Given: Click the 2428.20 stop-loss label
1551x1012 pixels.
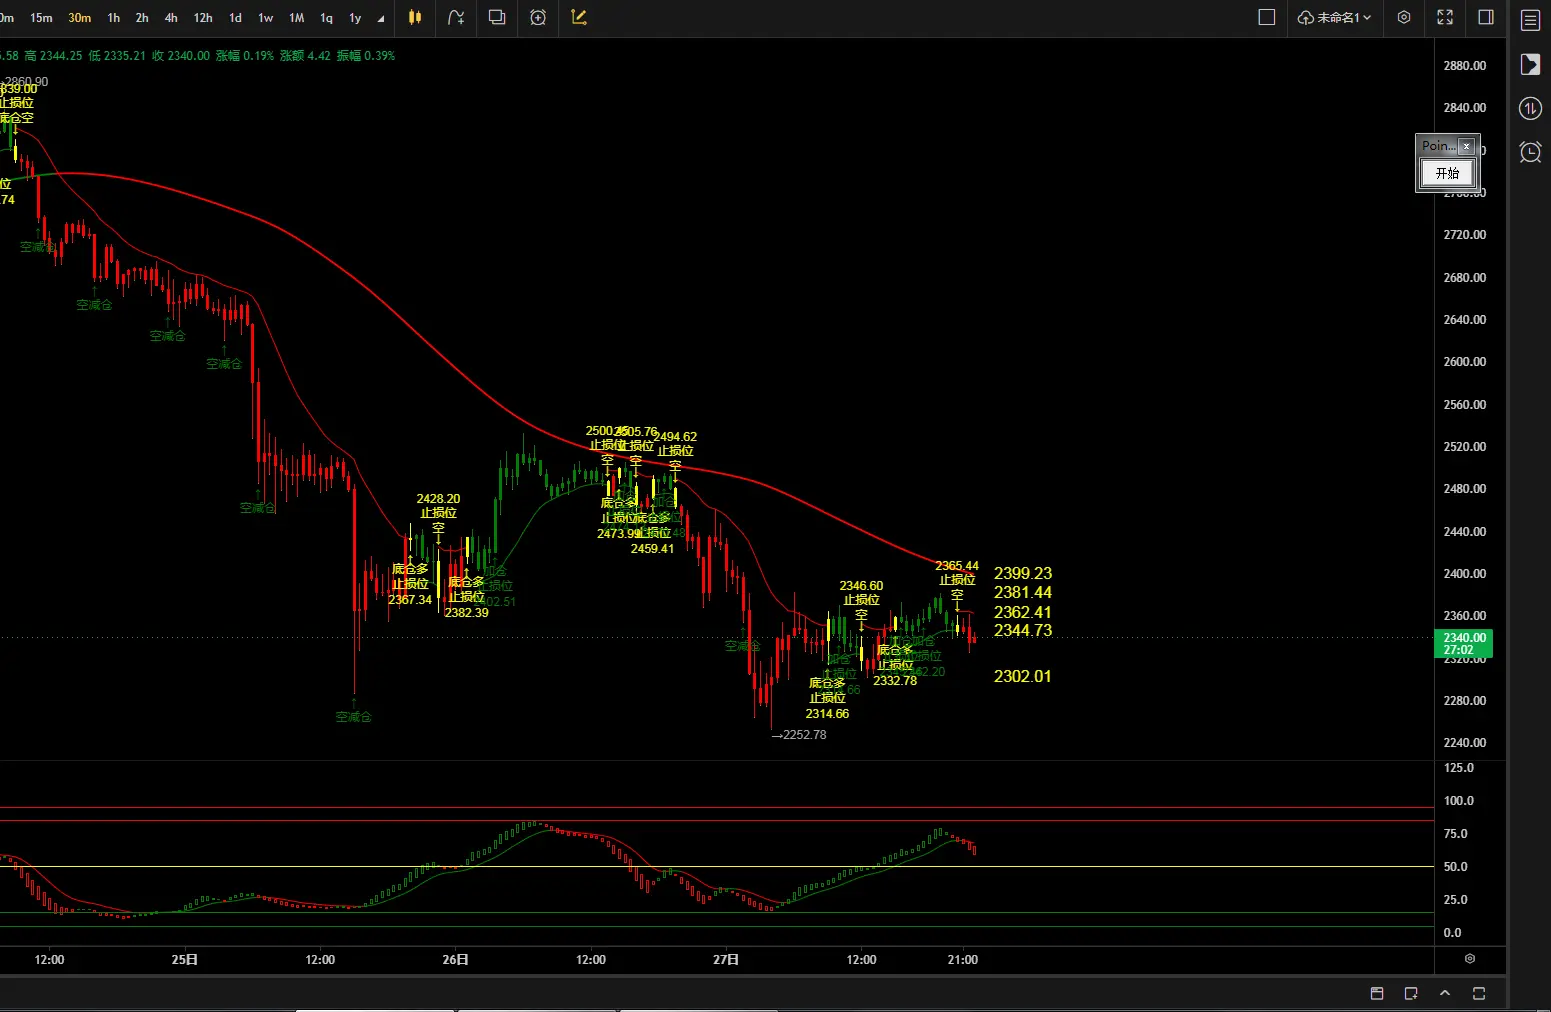Looking at the screenshot, I should [x=438, y=499].
